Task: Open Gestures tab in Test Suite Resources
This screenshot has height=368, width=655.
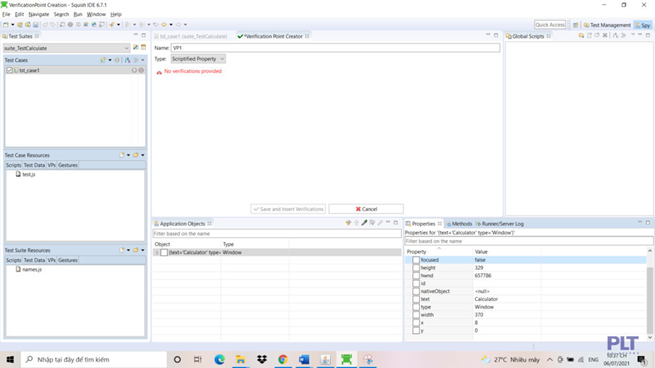Action: coord(68,260)
